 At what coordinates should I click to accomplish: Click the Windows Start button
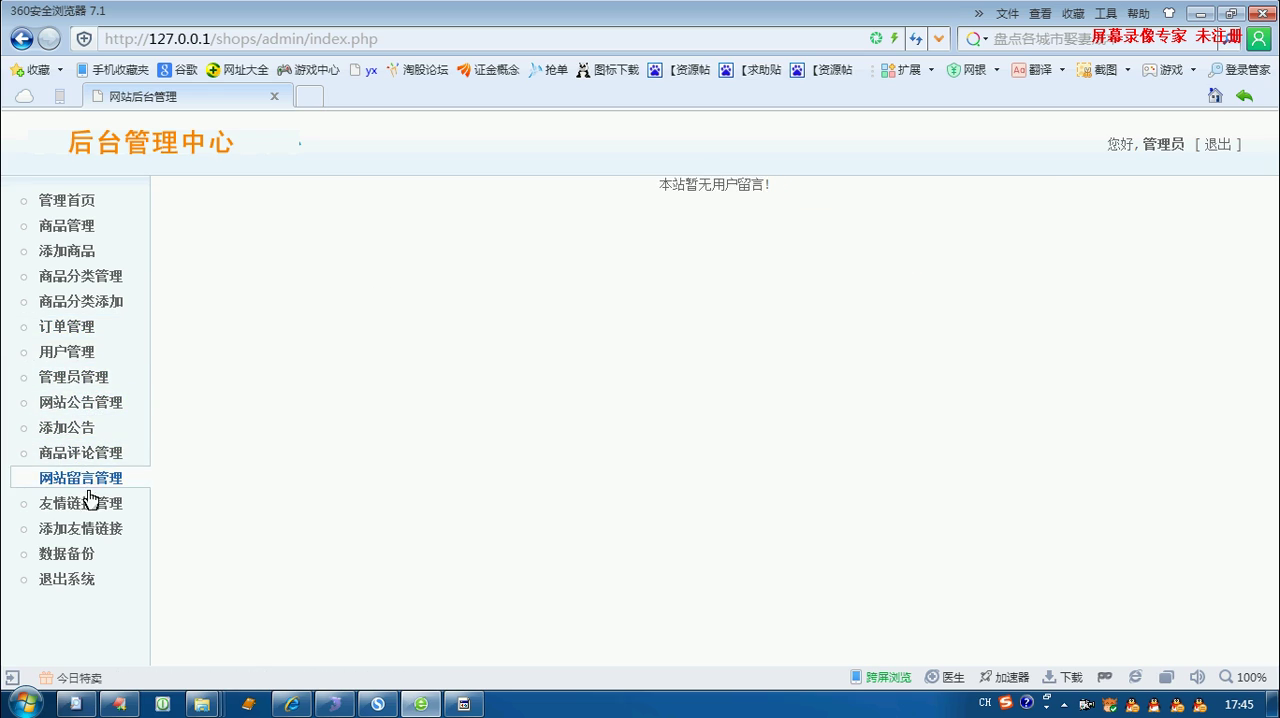pyautogui.click(x=25, y=703)
